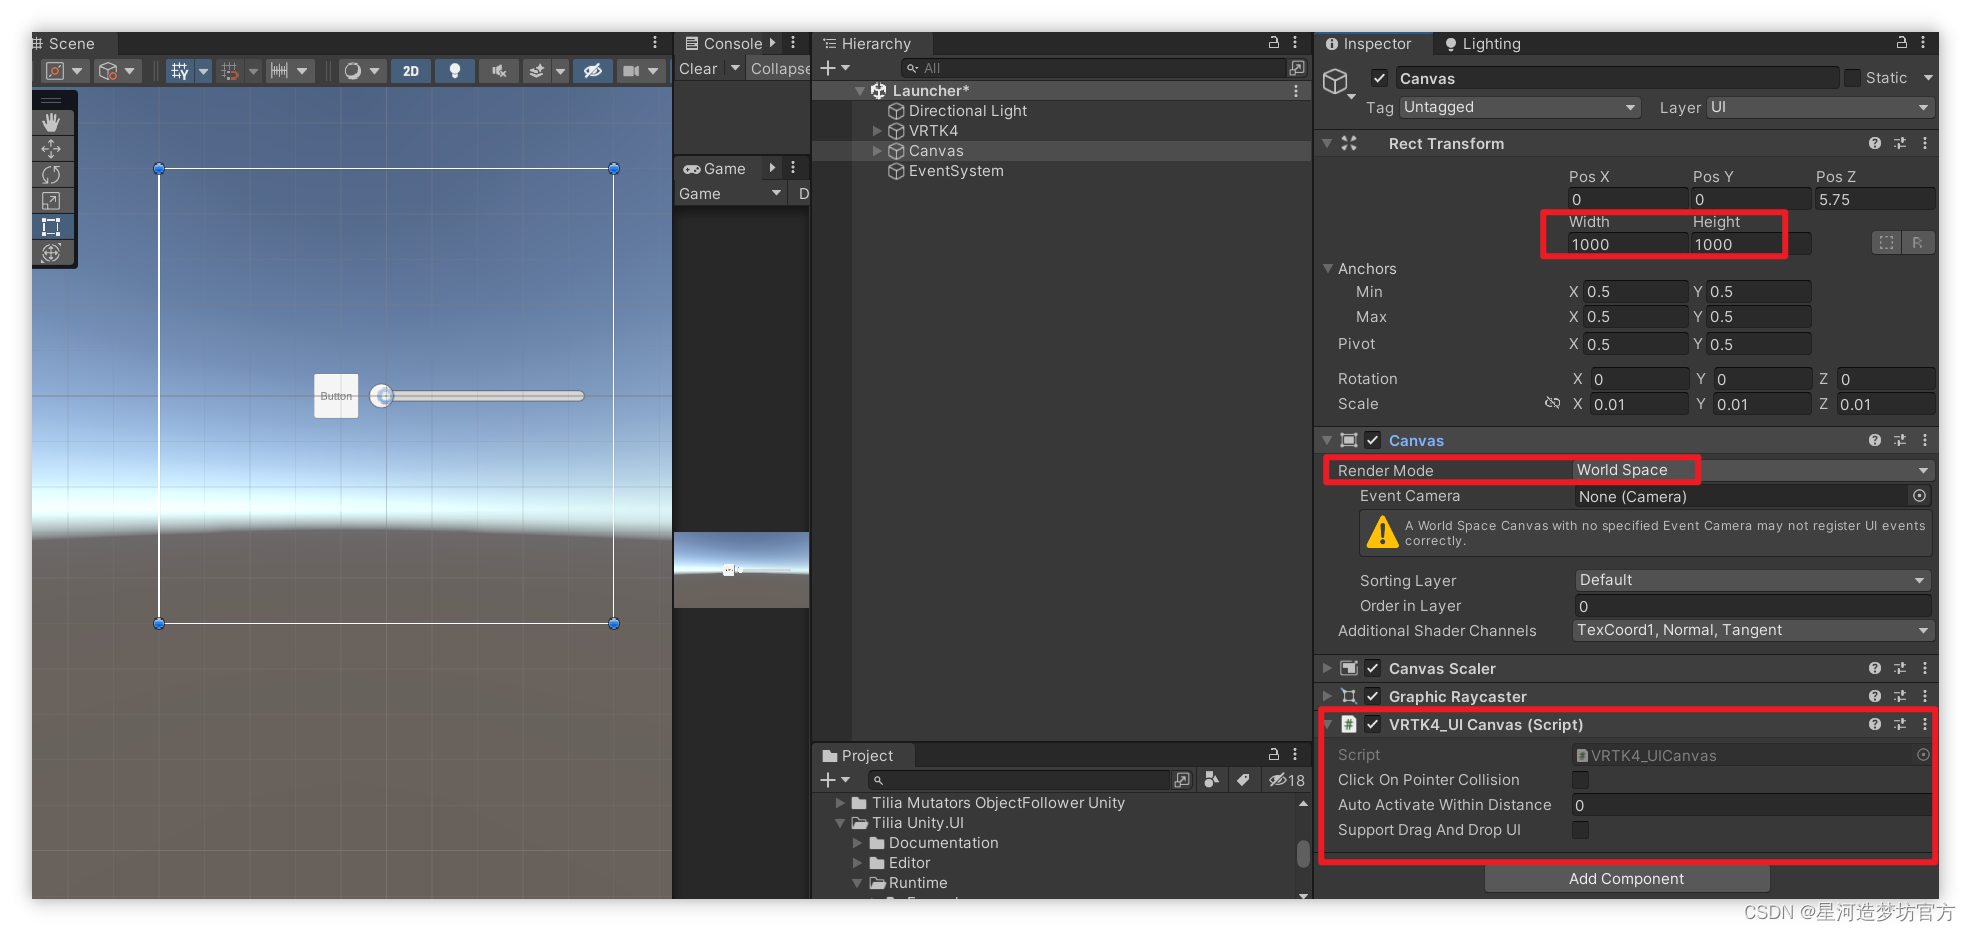
Task: Click the Pos Z input field
Action: coord(1875,199)
